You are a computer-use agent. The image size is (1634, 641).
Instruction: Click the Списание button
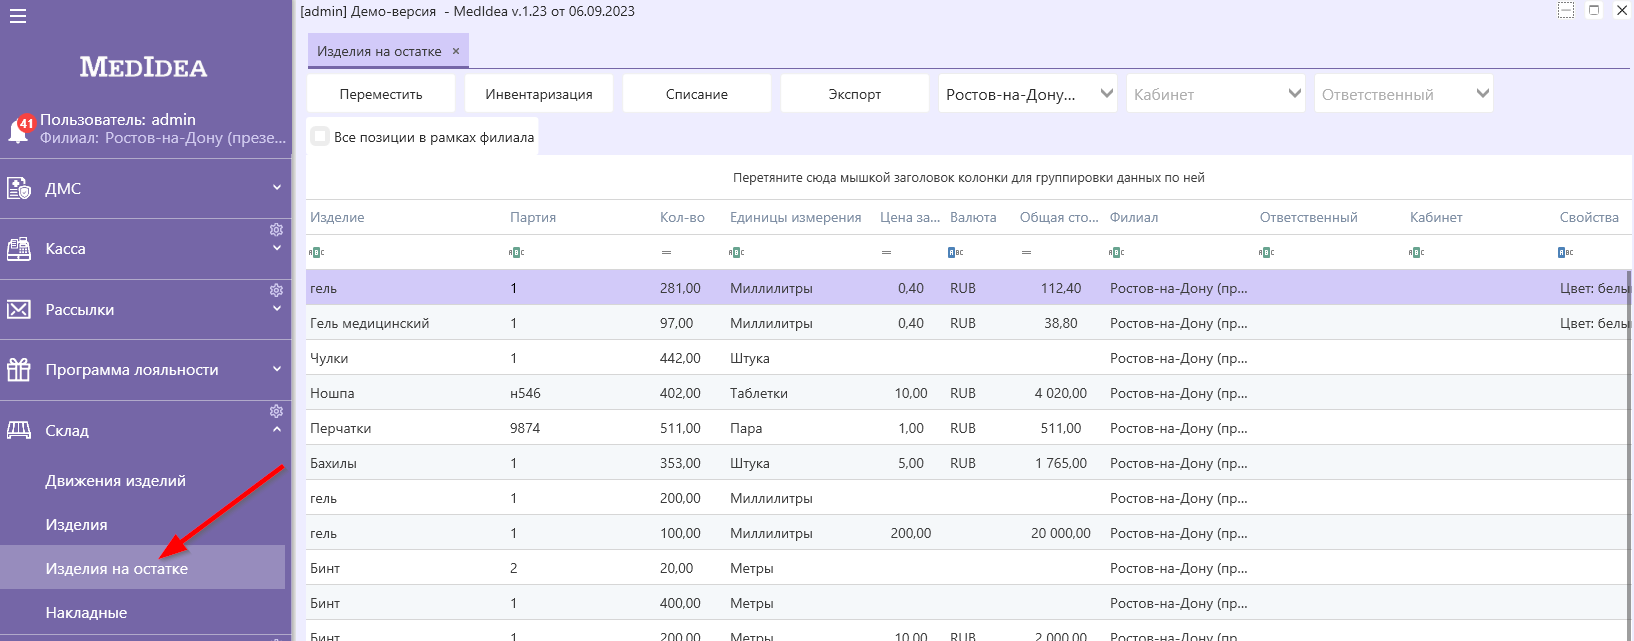coord(697,94)
